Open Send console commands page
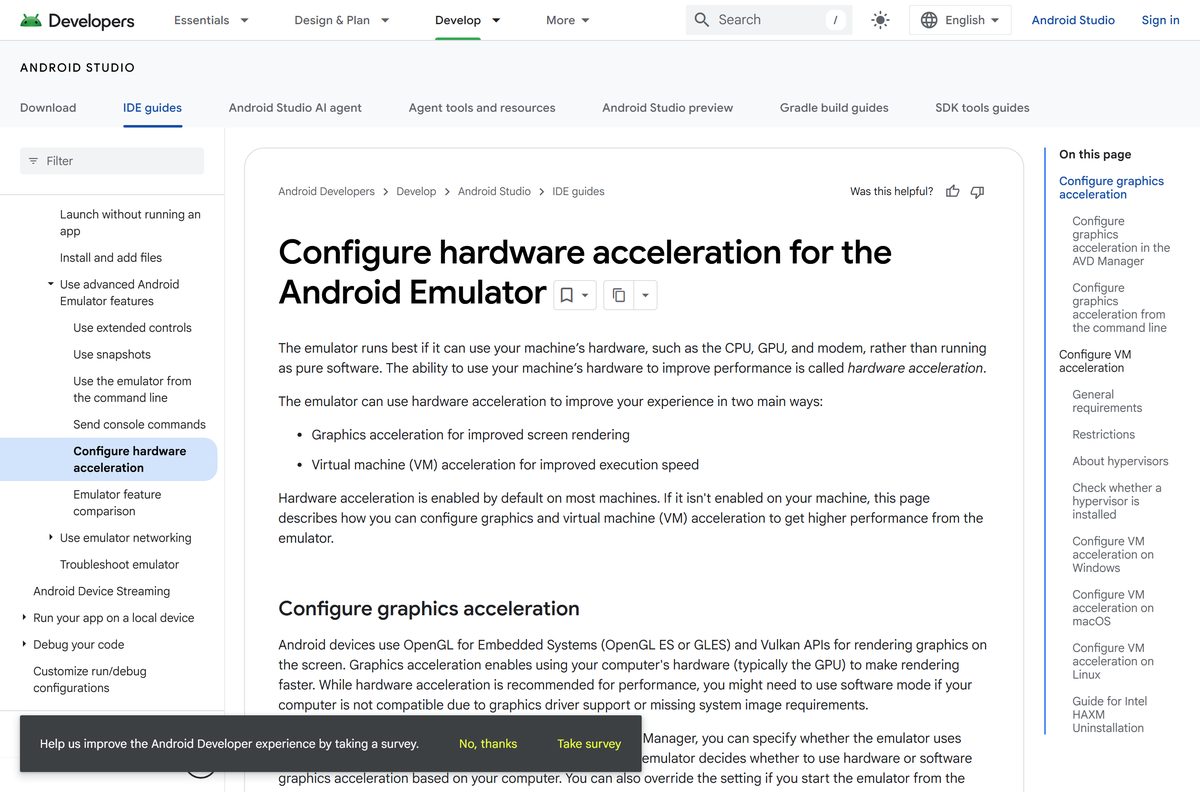This screenshot has height=792, width=1200. (139, 425)
